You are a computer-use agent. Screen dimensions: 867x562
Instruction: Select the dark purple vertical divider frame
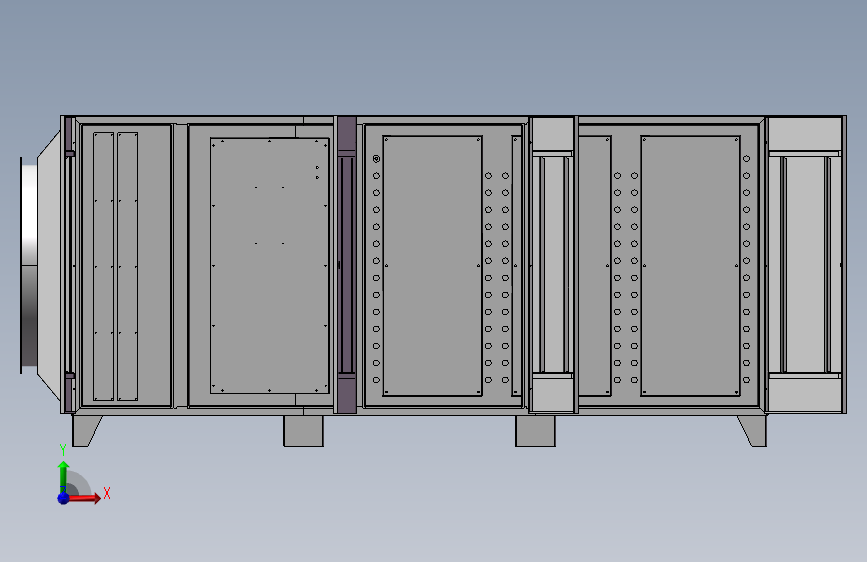pos(347,264)
